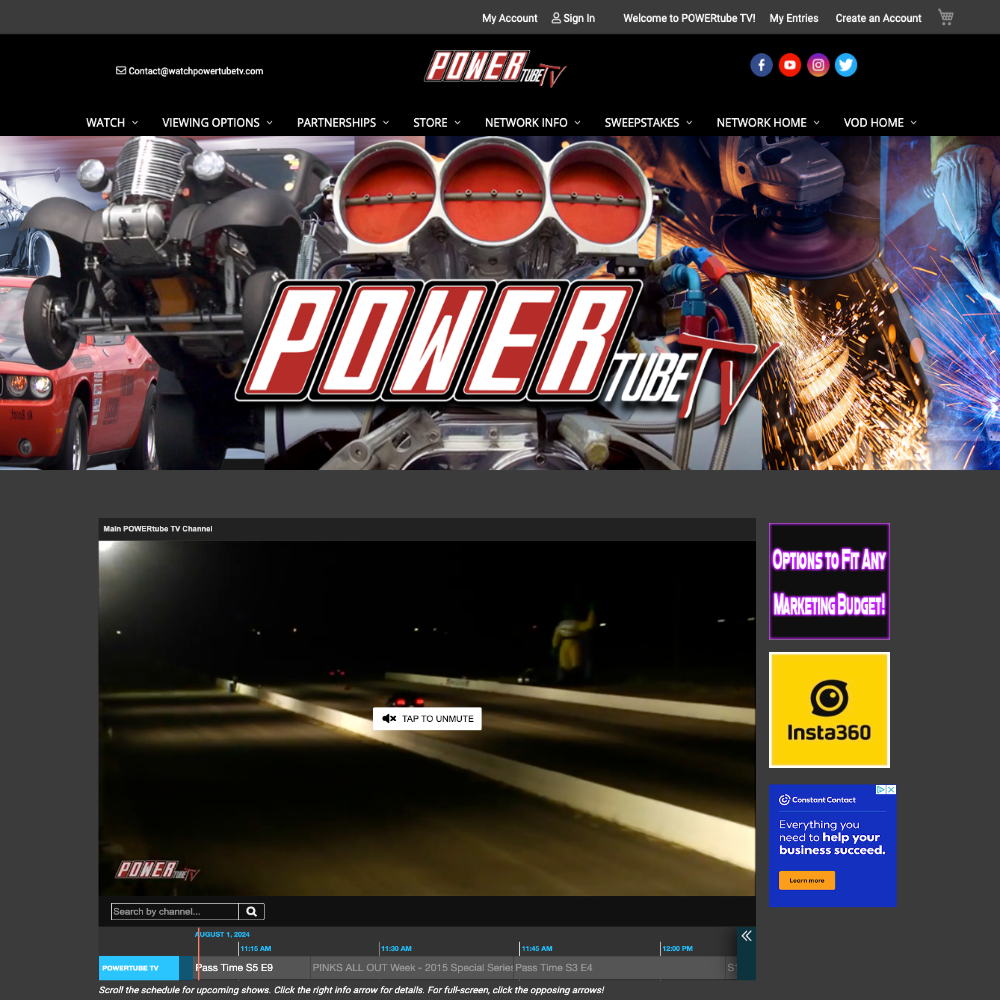The width and height of the screenshot is (1000, 1000).
Task: Open the Twitter social icon
Action: [846, 65]
